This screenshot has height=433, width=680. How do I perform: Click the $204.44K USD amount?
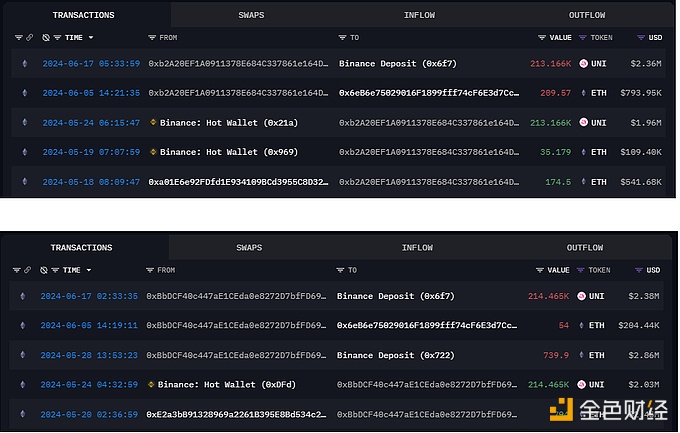[x=638, y=326]
